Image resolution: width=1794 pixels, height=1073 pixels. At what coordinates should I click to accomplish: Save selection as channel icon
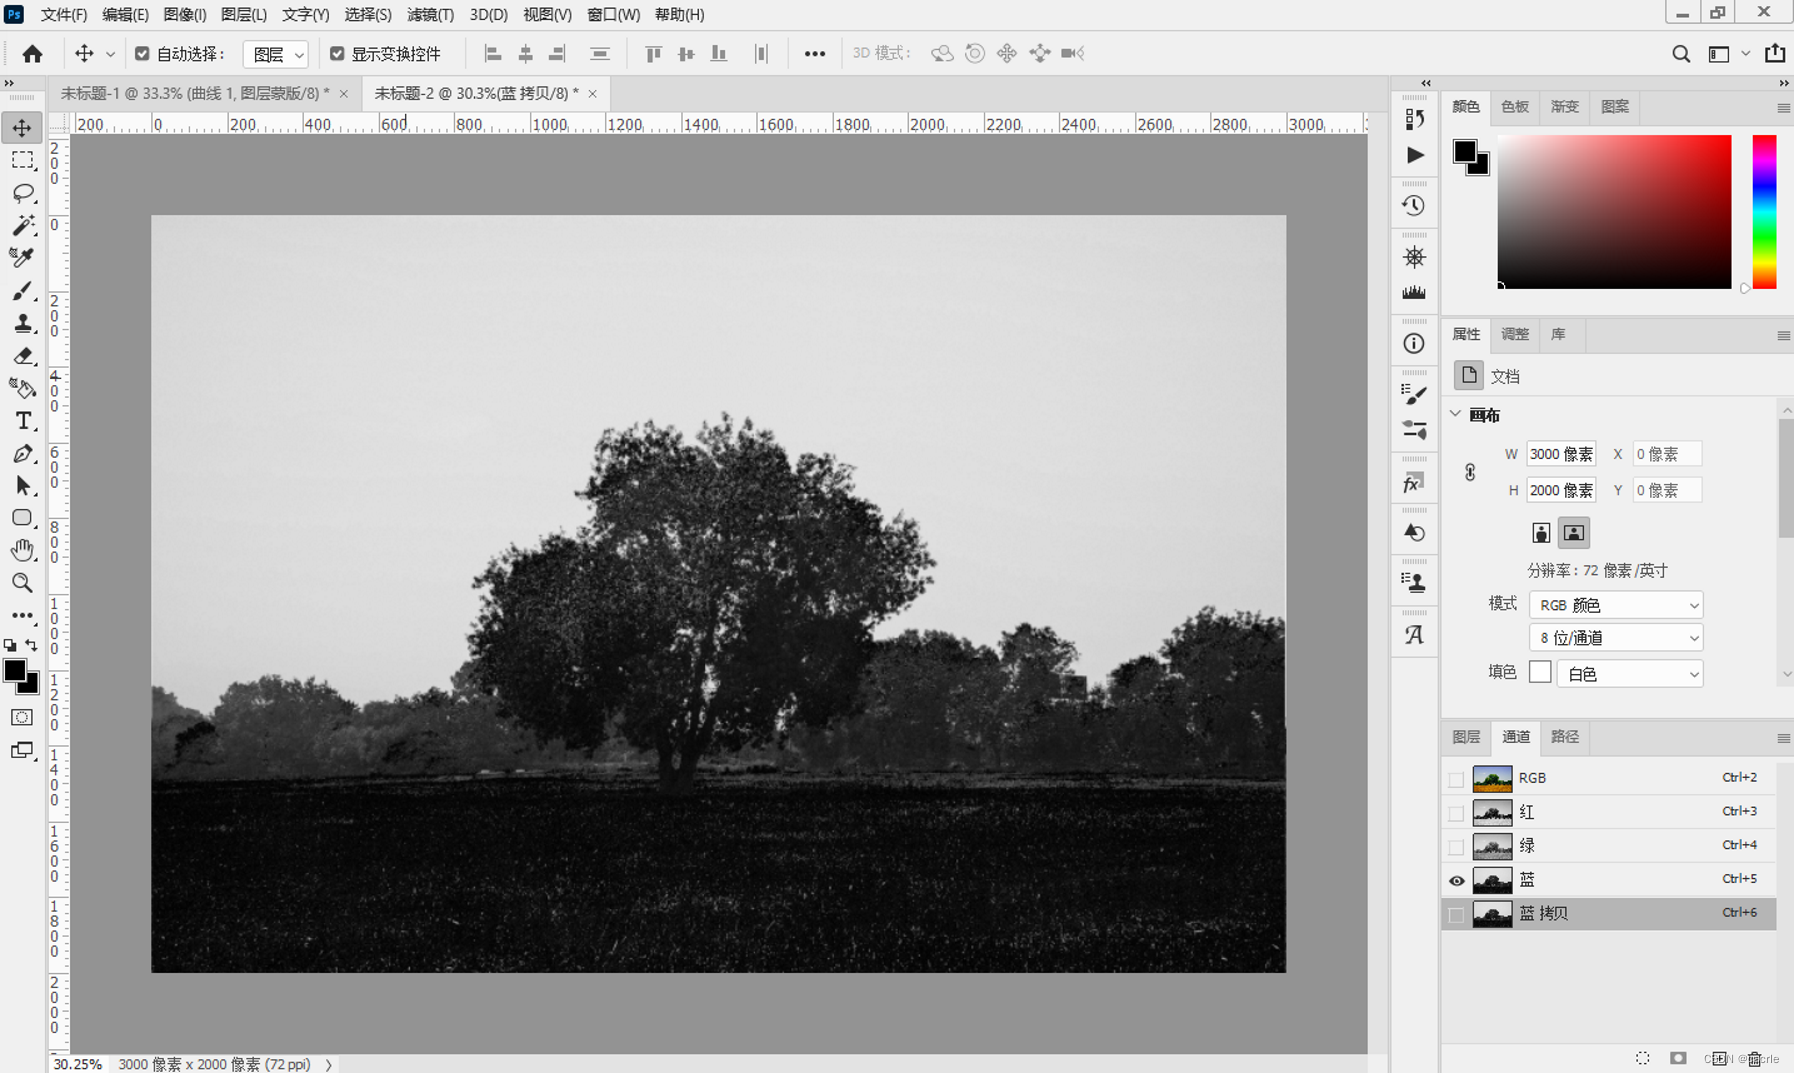[1678, 1058]
